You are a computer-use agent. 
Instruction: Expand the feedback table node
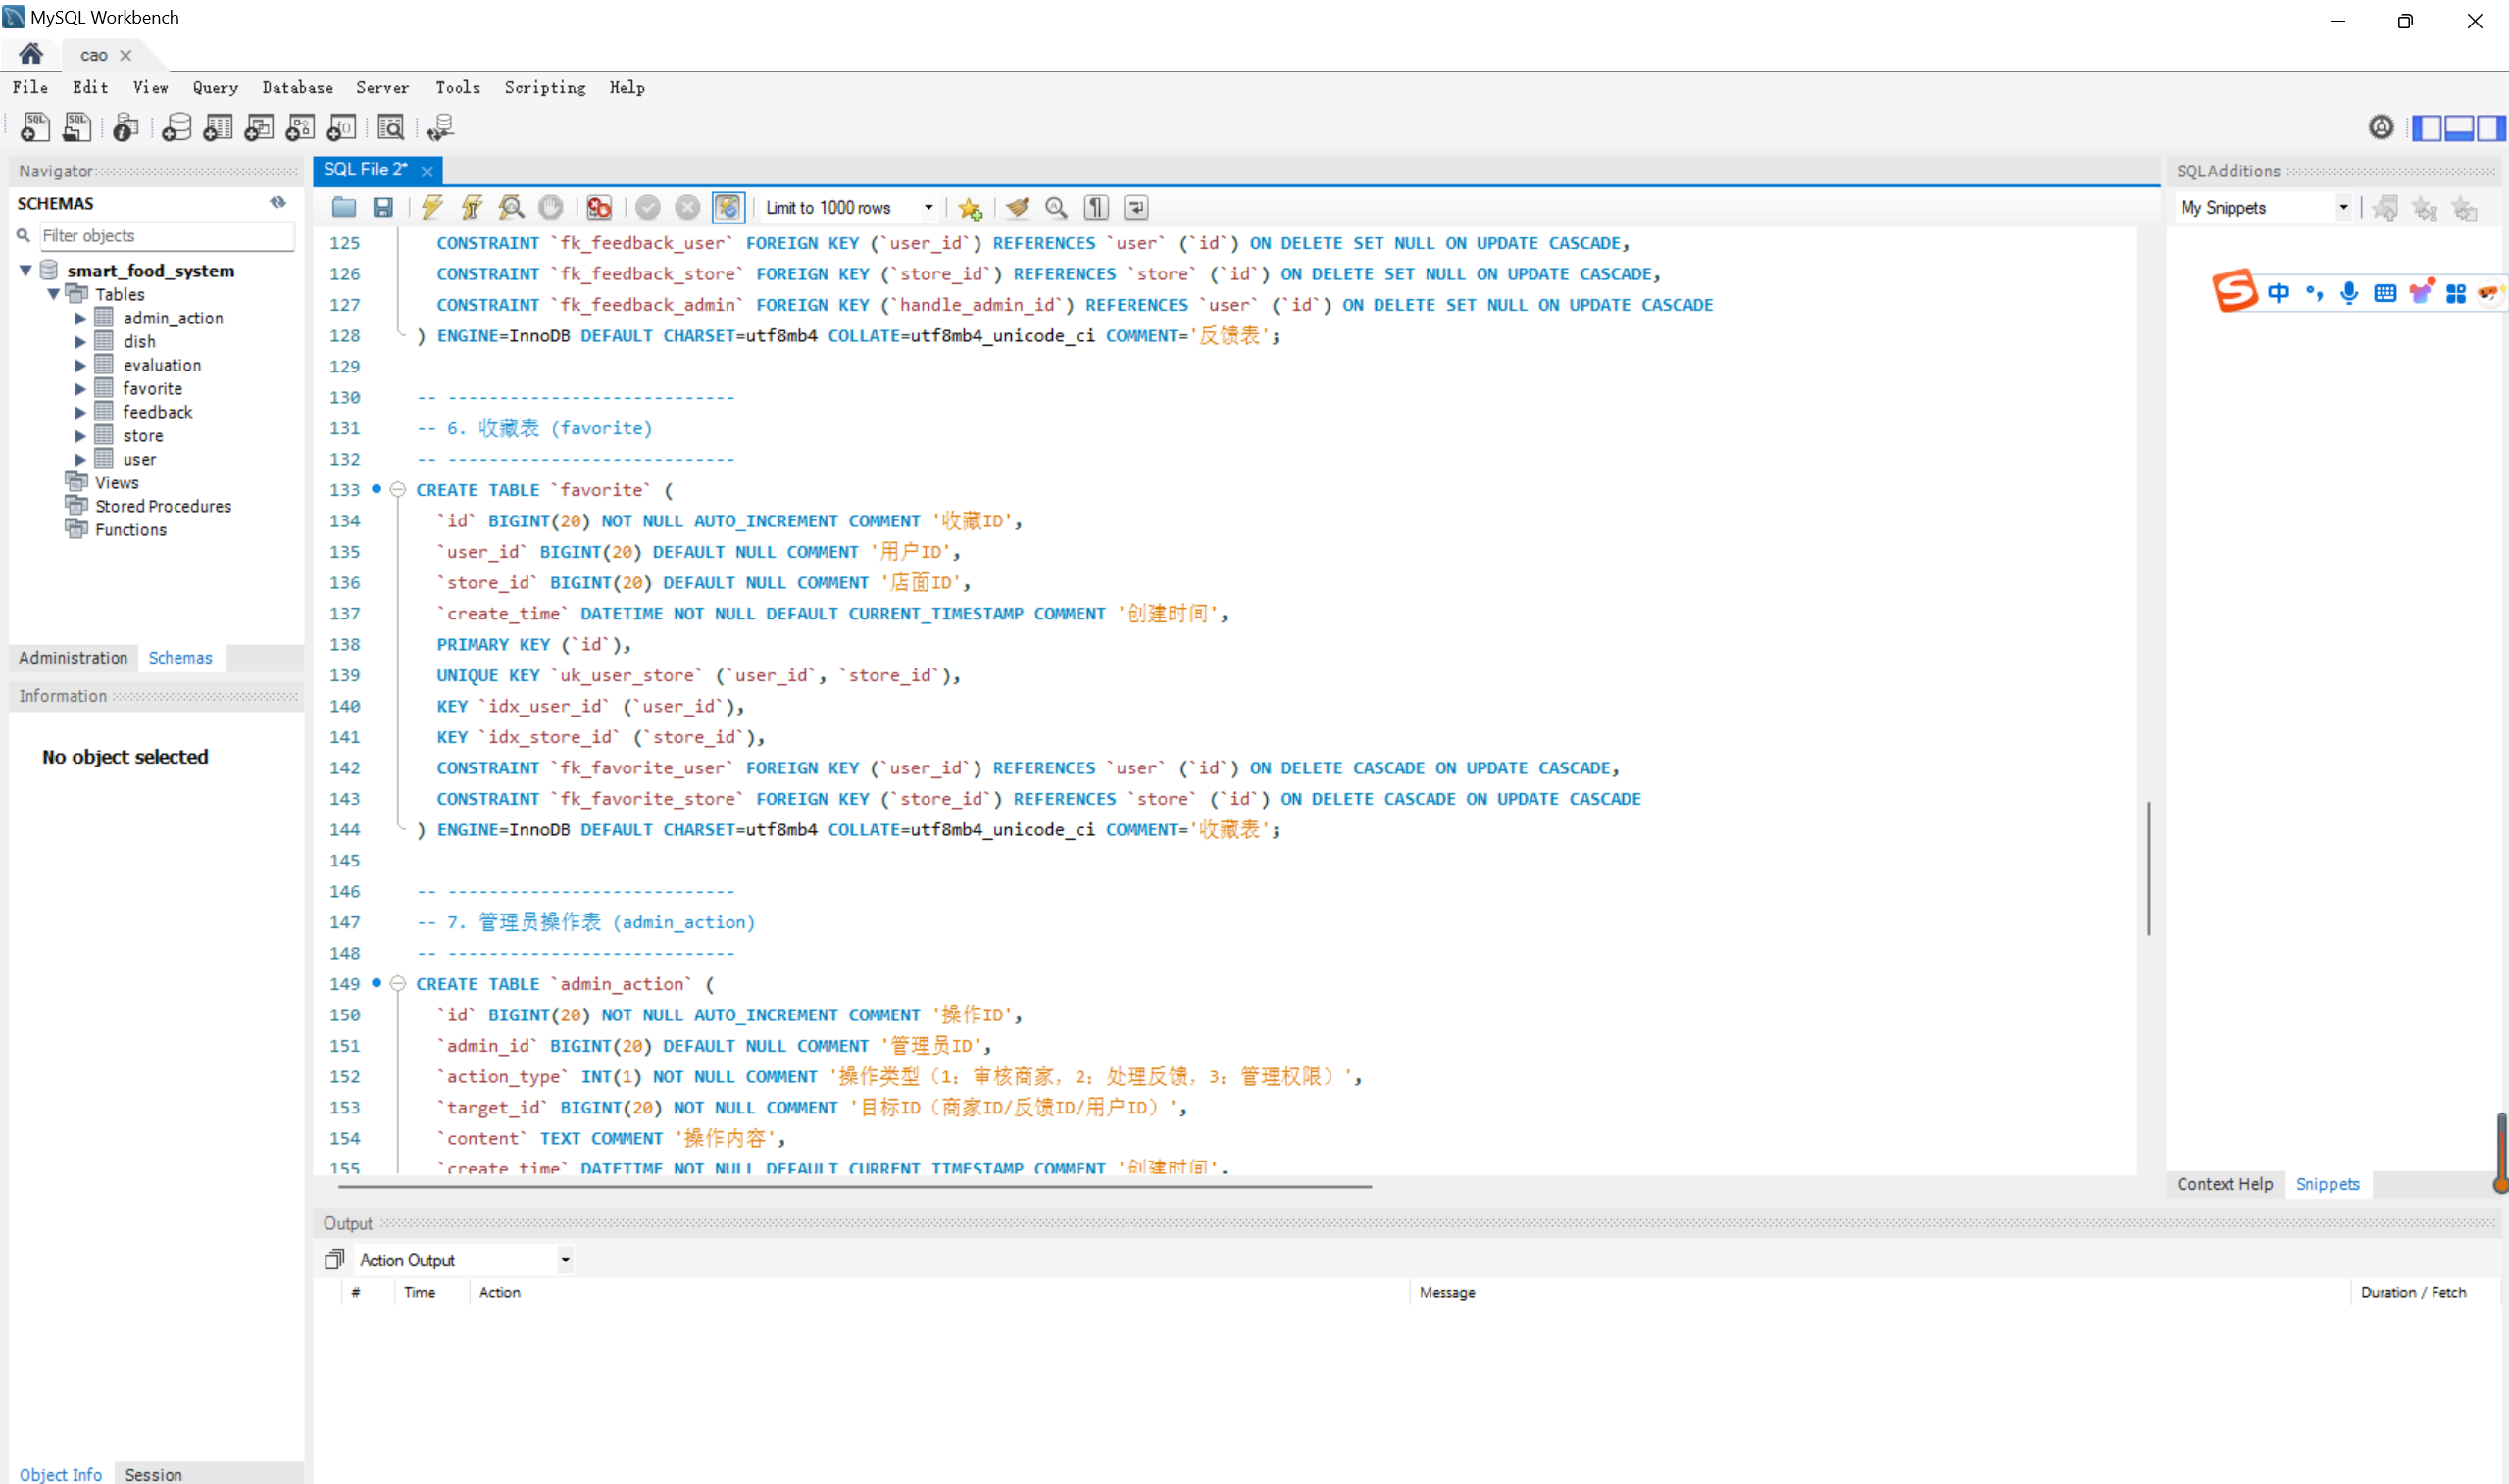(x=80, y=412)
